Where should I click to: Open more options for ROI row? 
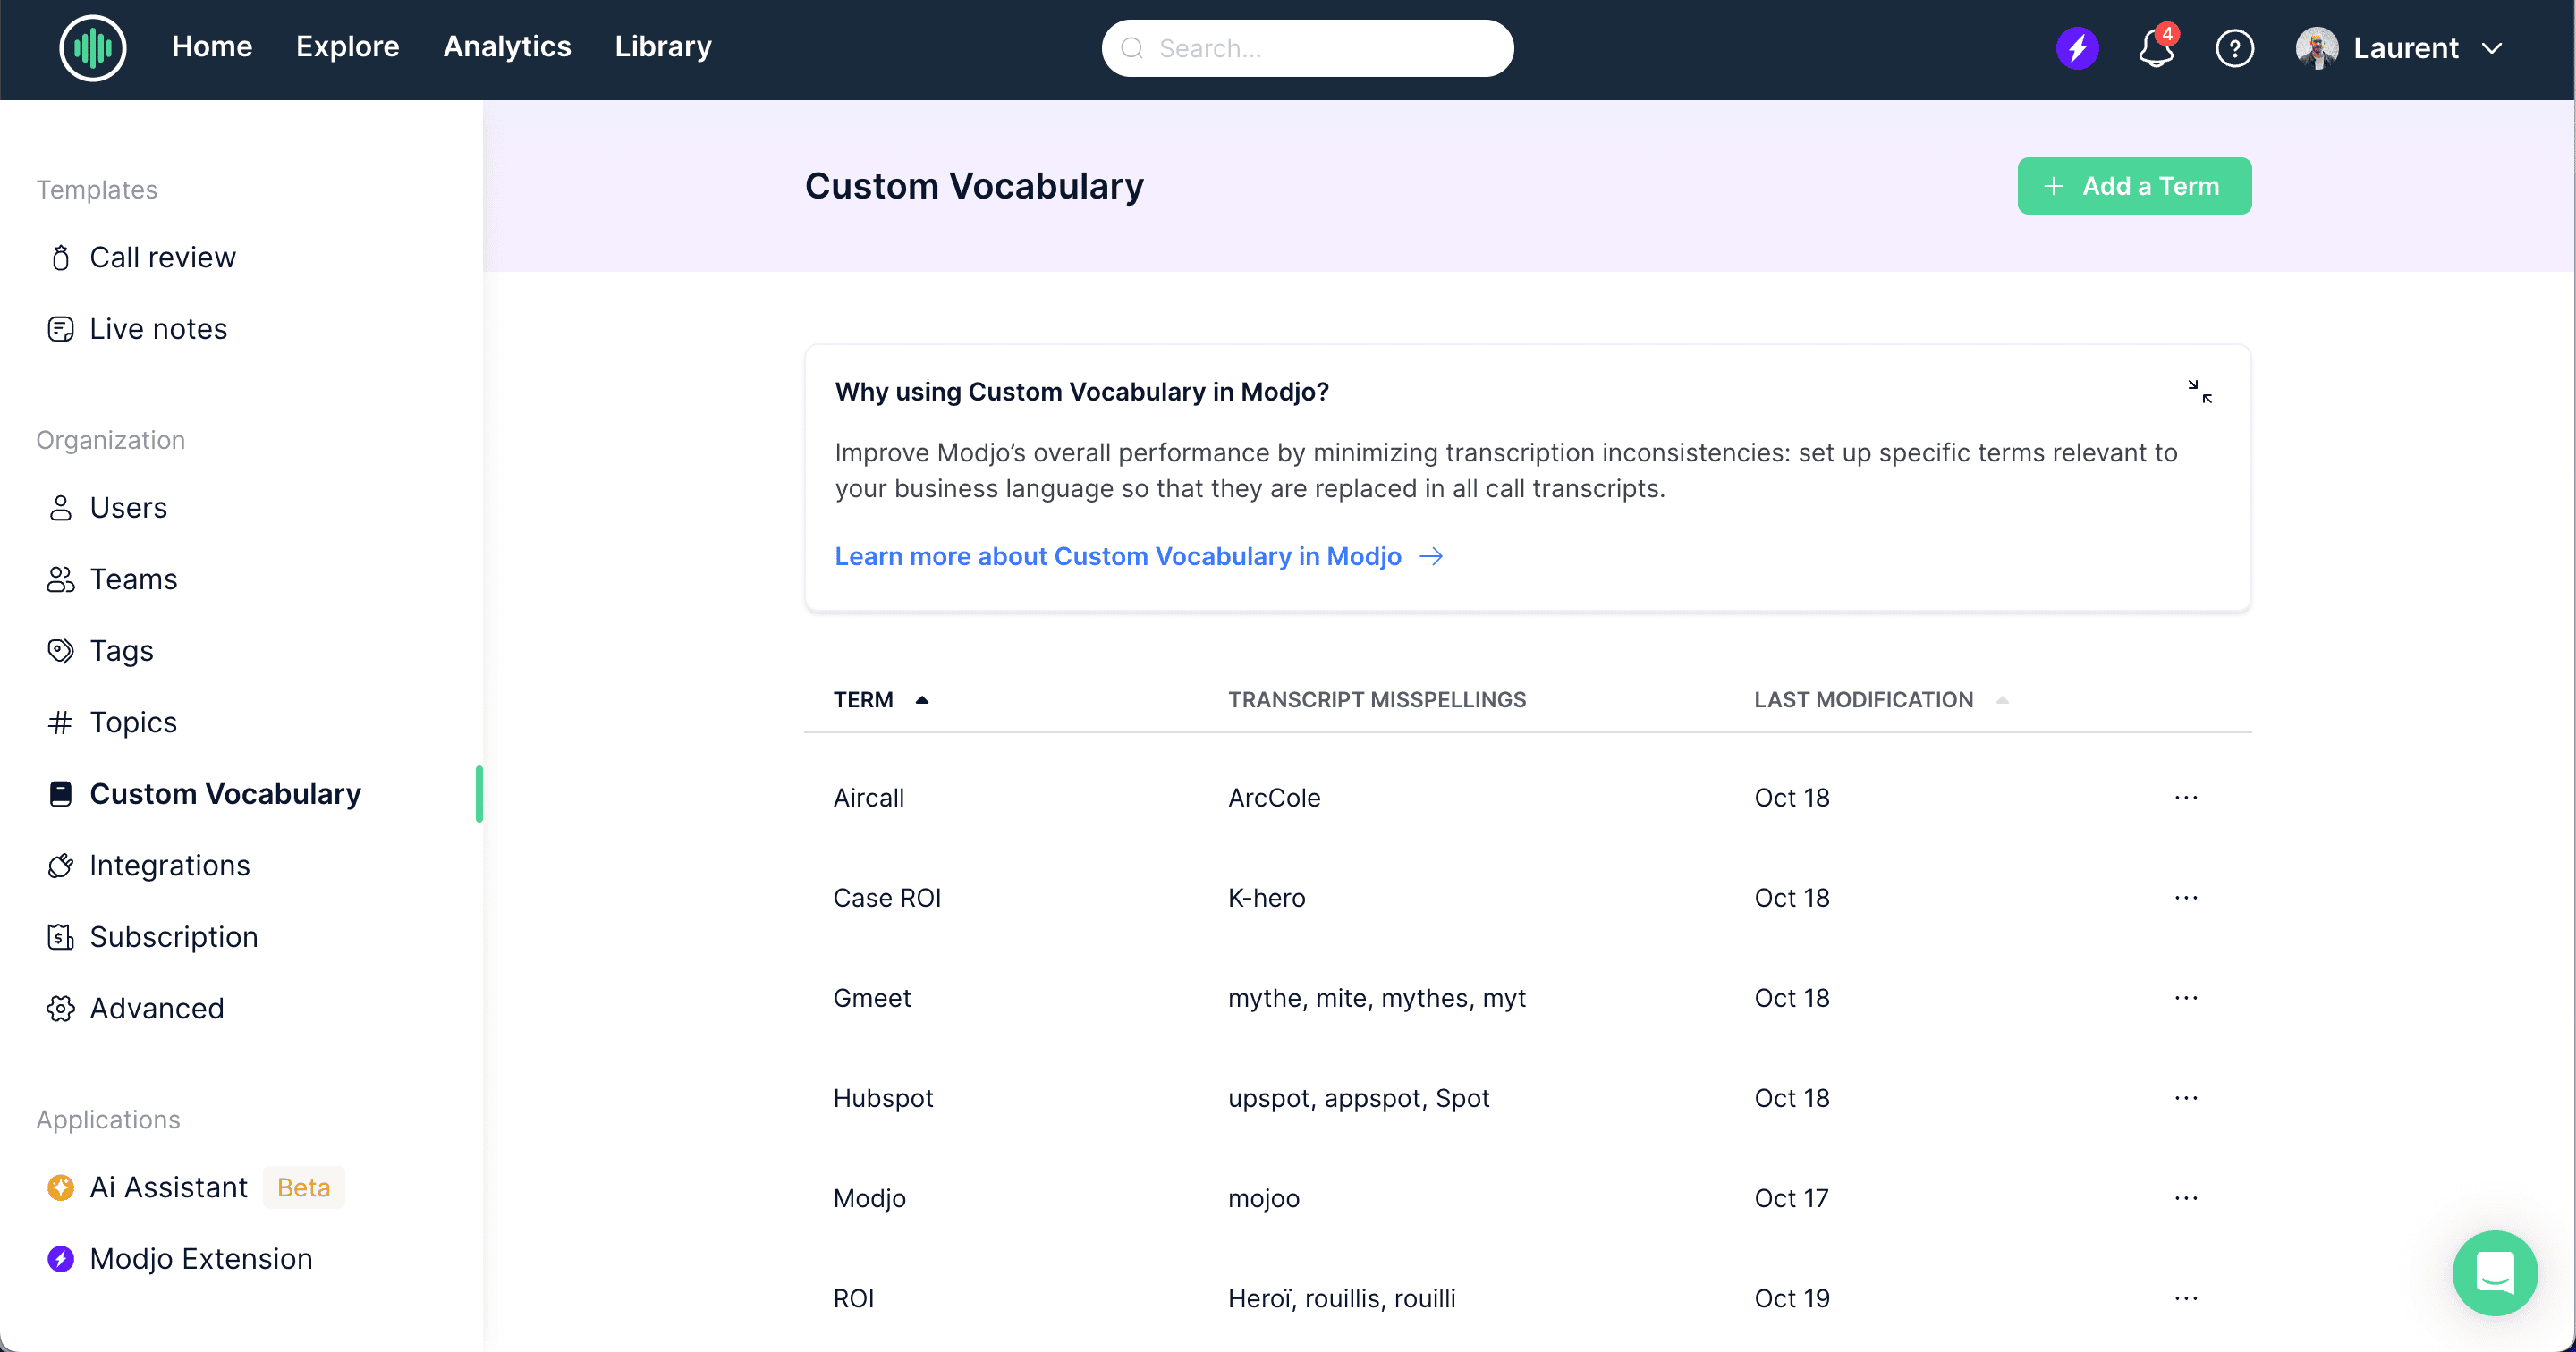(2186, 1298)
